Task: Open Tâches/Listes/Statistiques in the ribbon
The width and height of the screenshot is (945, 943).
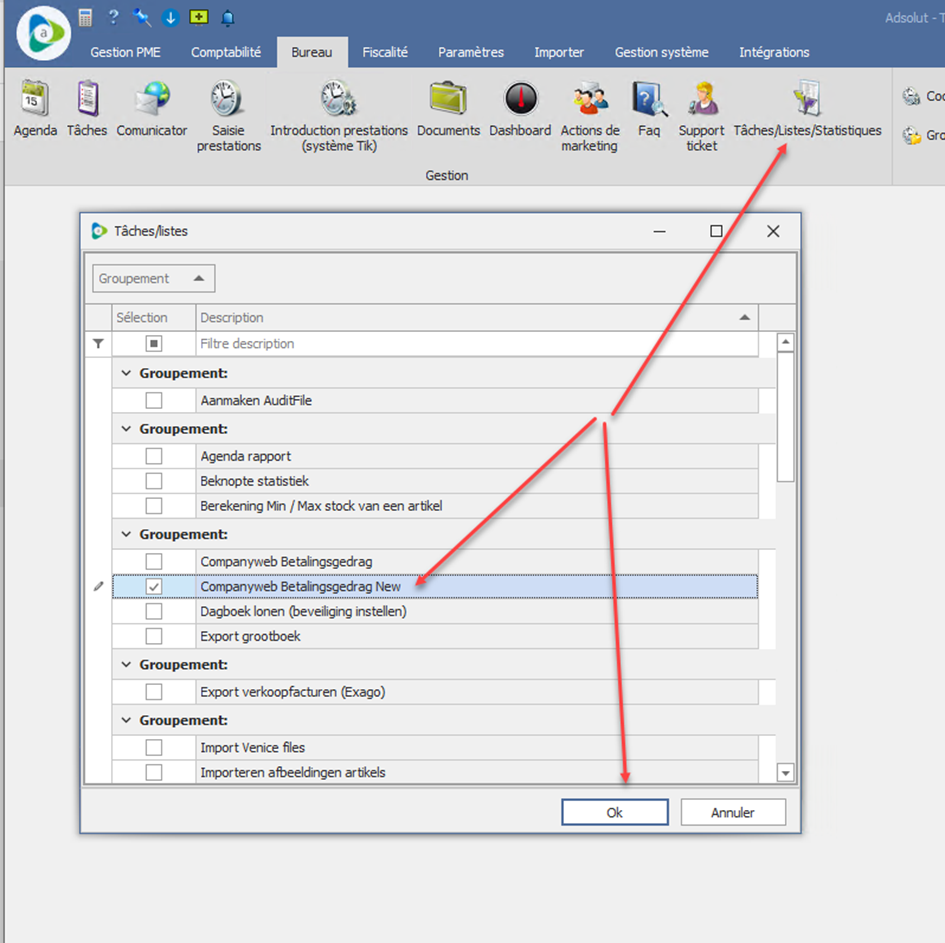Action: point(807,108)
